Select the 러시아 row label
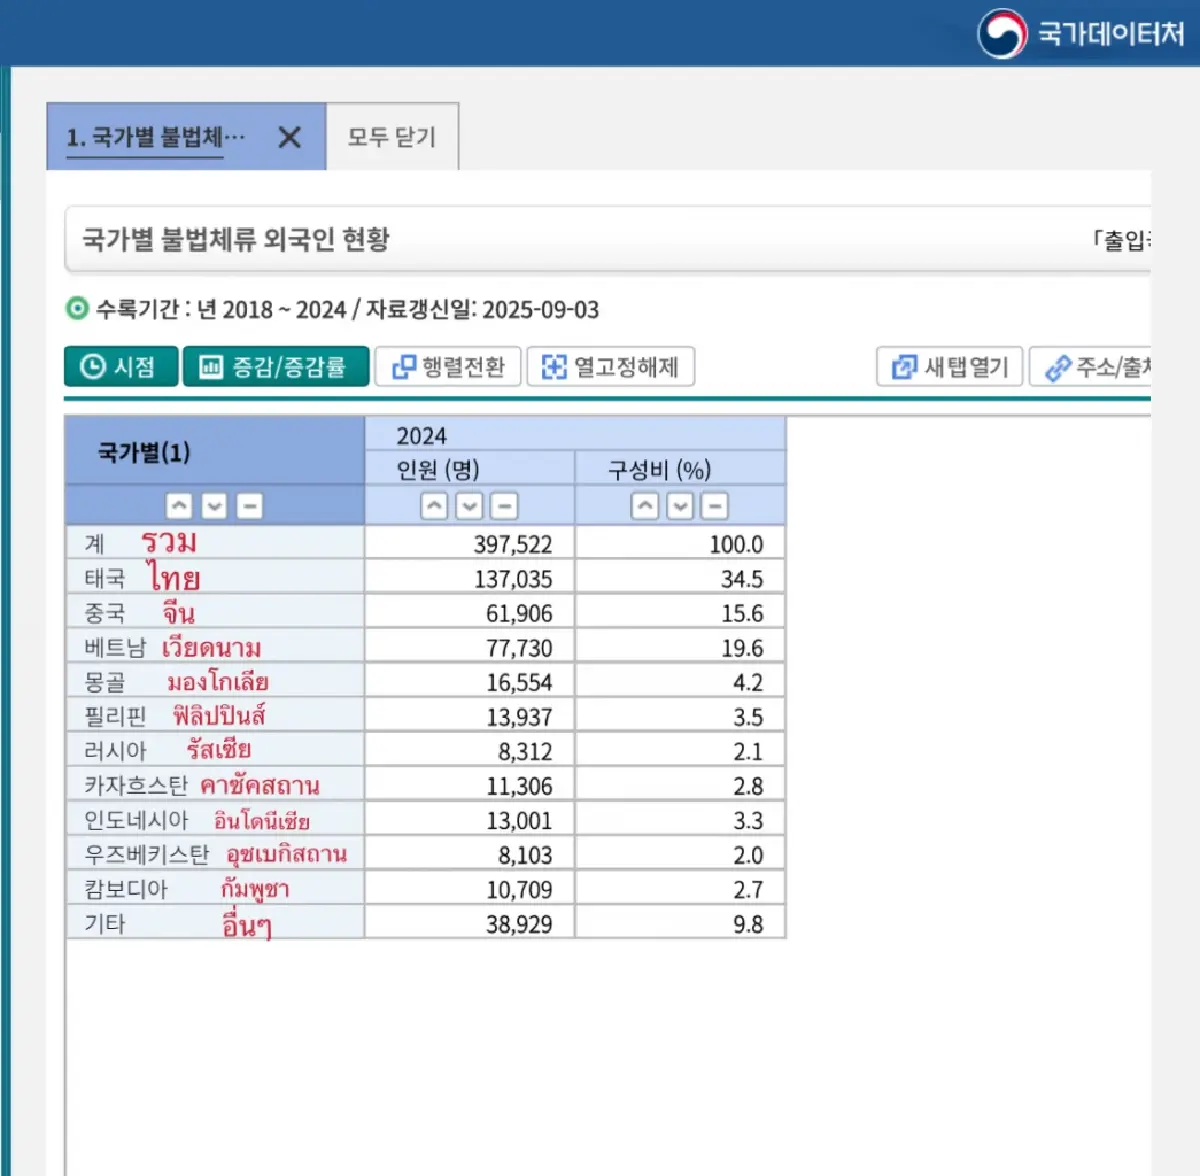The image size is (1200, 1176). [x=116, y=751]
